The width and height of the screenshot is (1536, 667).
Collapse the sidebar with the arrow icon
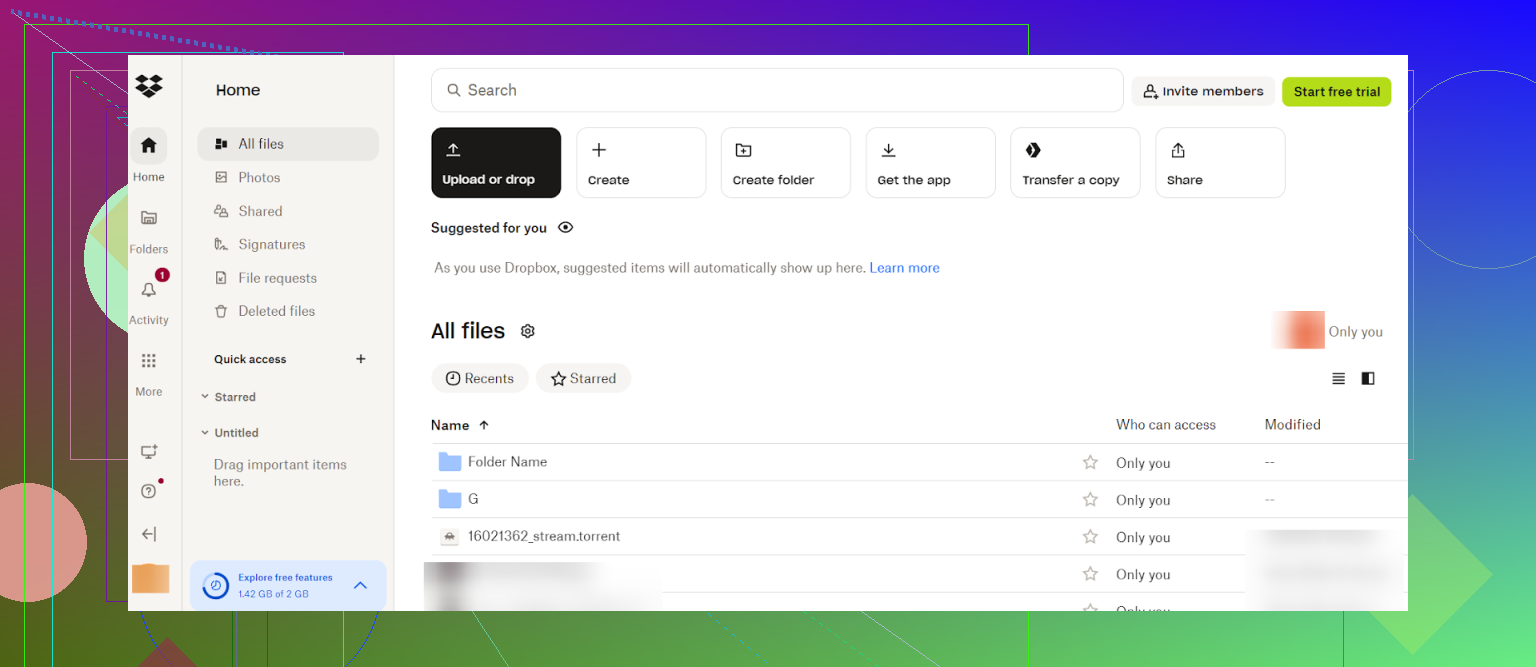149,534
